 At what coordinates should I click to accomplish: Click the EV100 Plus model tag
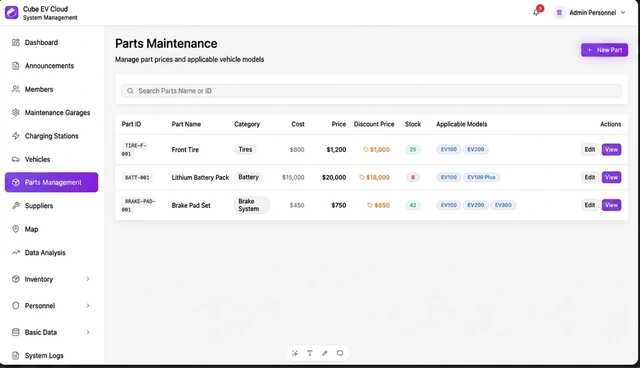click(481, 177)
